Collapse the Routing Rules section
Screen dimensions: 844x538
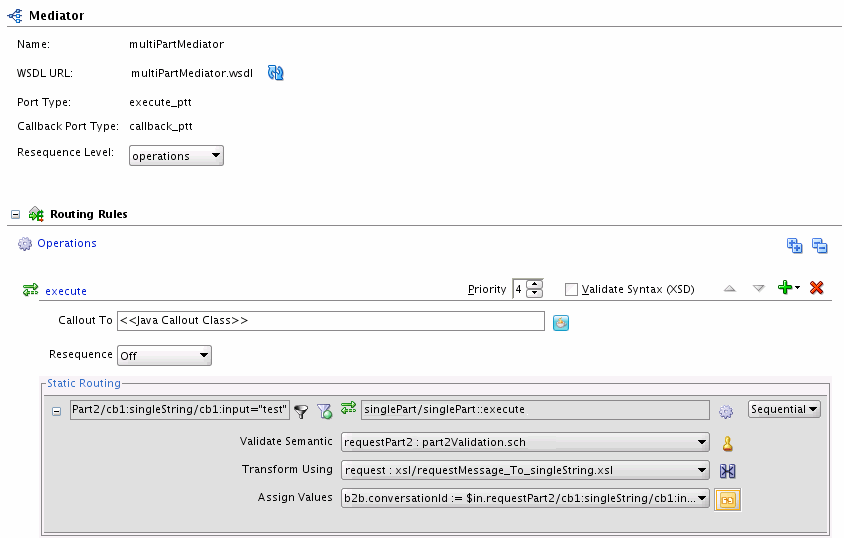coord(16,215)
